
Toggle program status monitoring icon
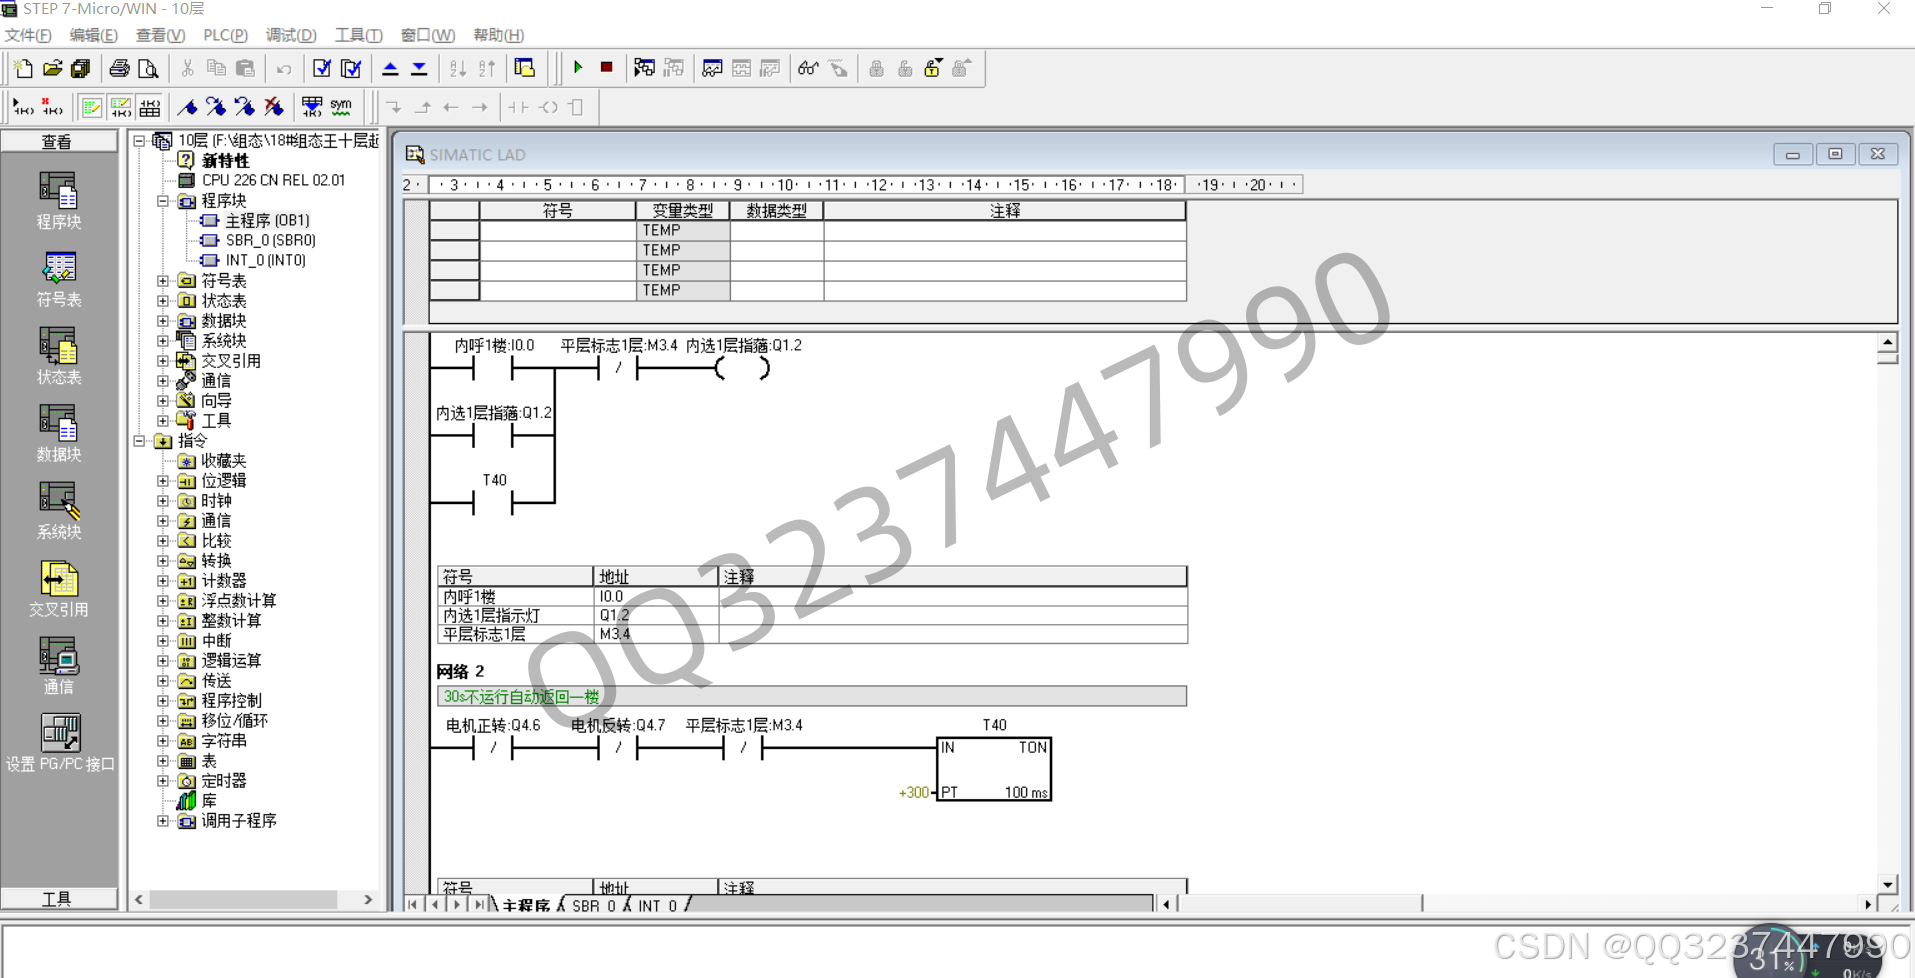(x=644, y=68)
